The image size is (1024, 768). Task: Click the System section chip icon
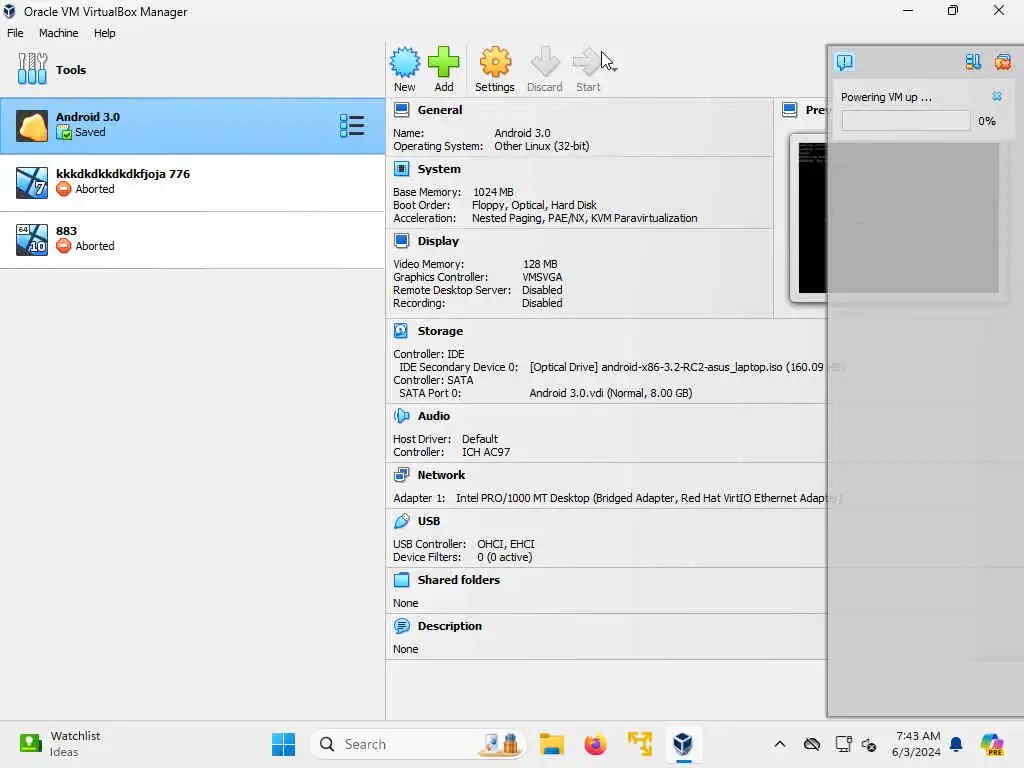point(401,169)
